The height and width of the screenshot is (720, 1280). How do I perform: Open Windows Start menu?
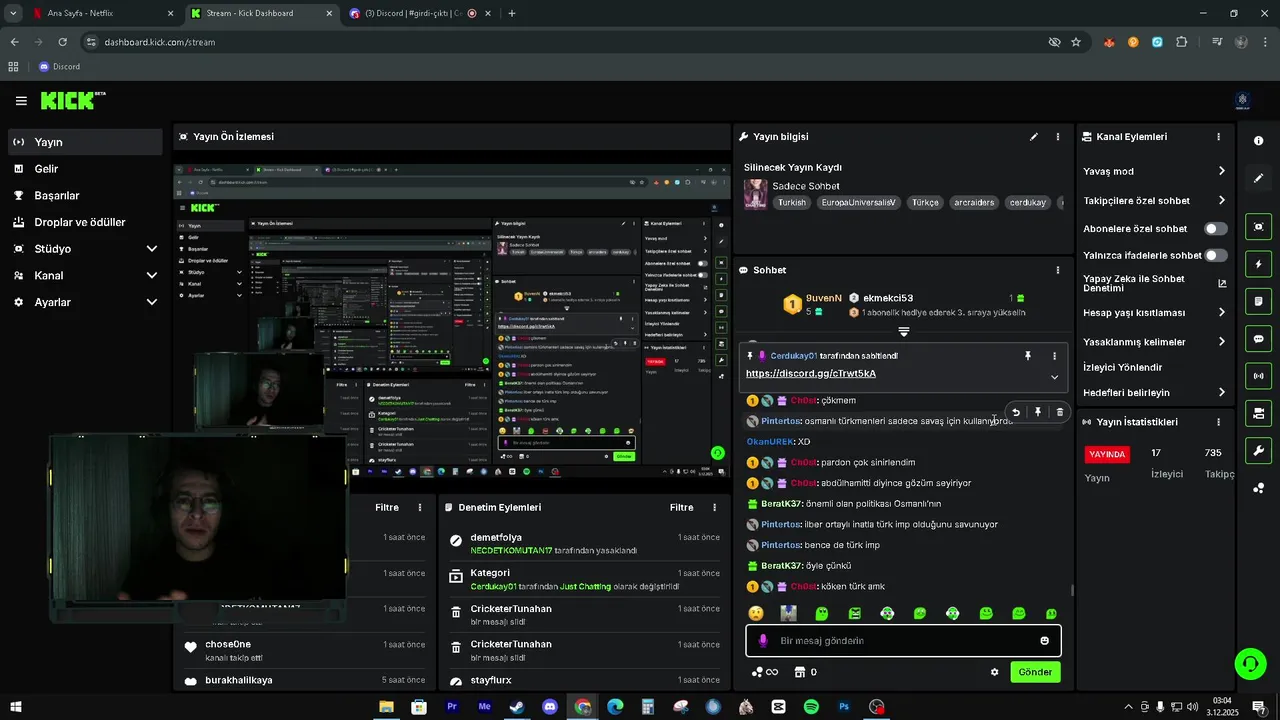(15, 707)
